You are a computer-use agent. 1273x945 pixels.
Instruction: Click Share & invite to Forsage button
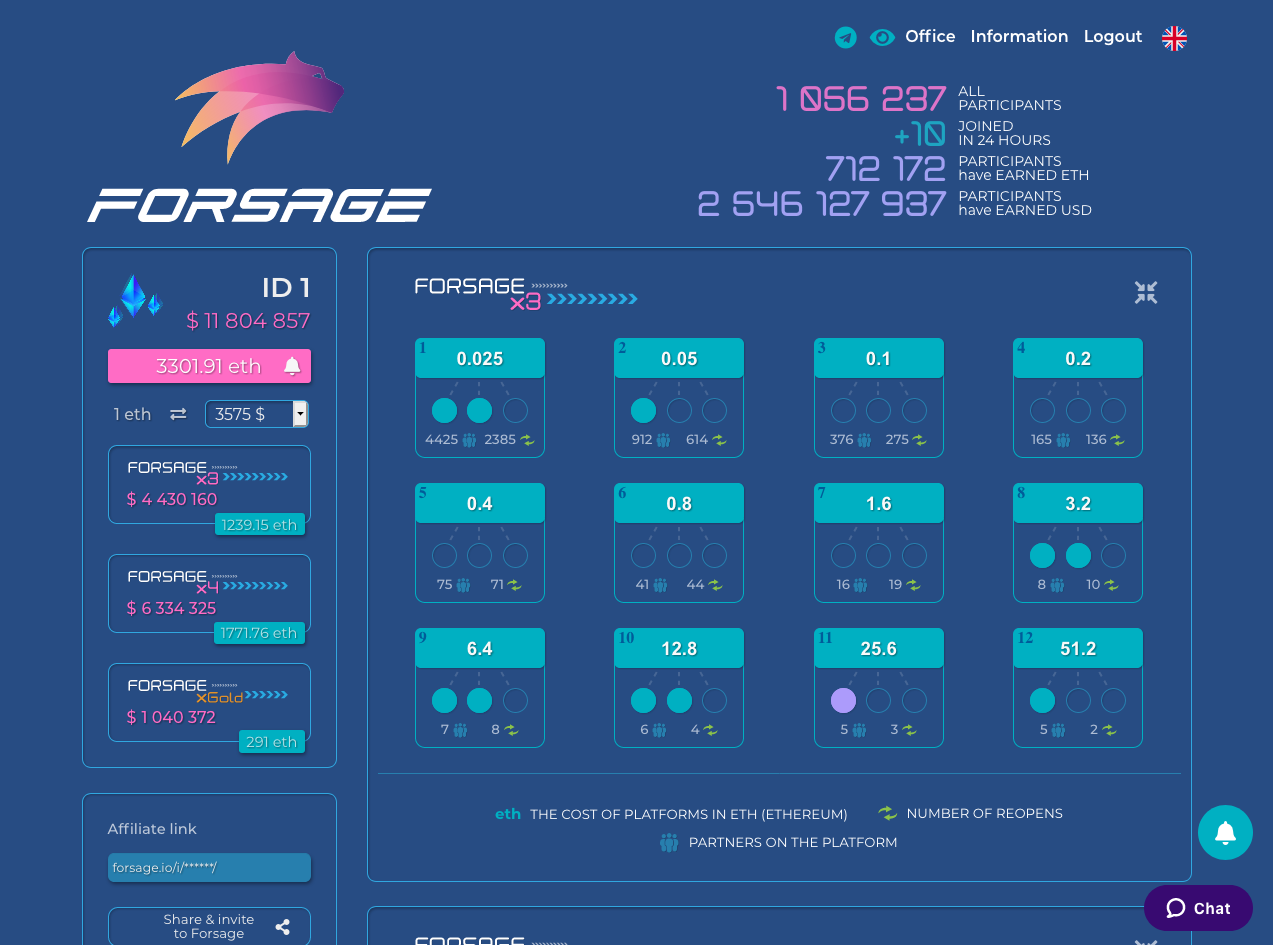click(209, 926)
